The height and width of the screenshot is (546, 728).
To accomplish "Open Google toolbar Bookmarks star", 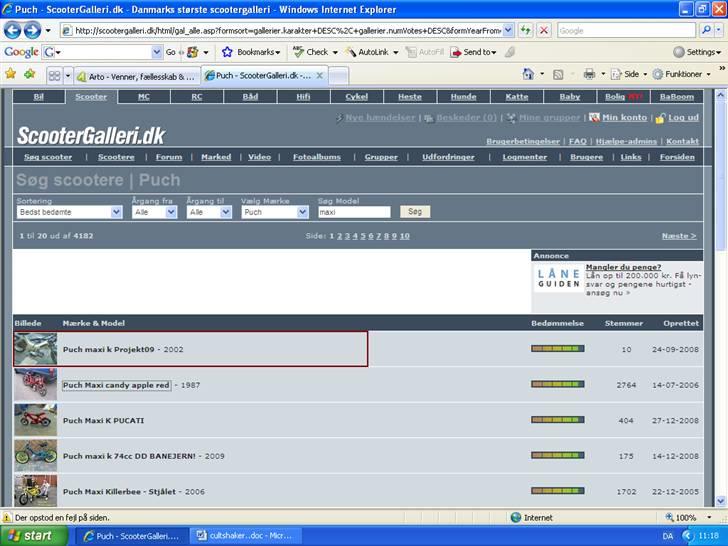I will point(228,52).
